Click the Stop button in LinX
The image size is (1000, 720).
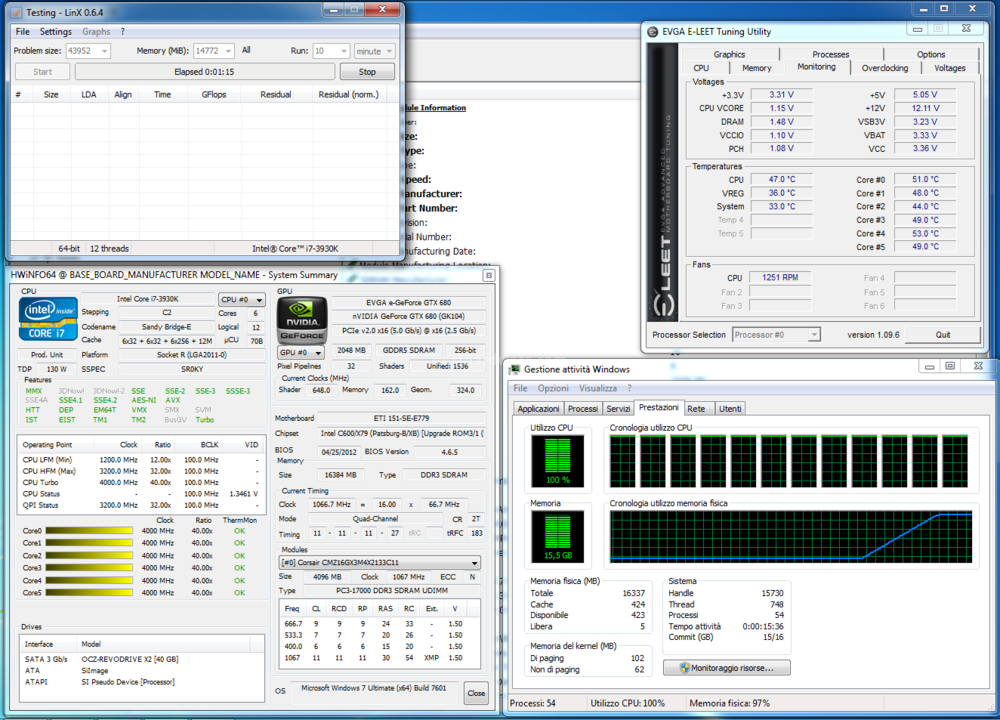click(x=367, y=72)
